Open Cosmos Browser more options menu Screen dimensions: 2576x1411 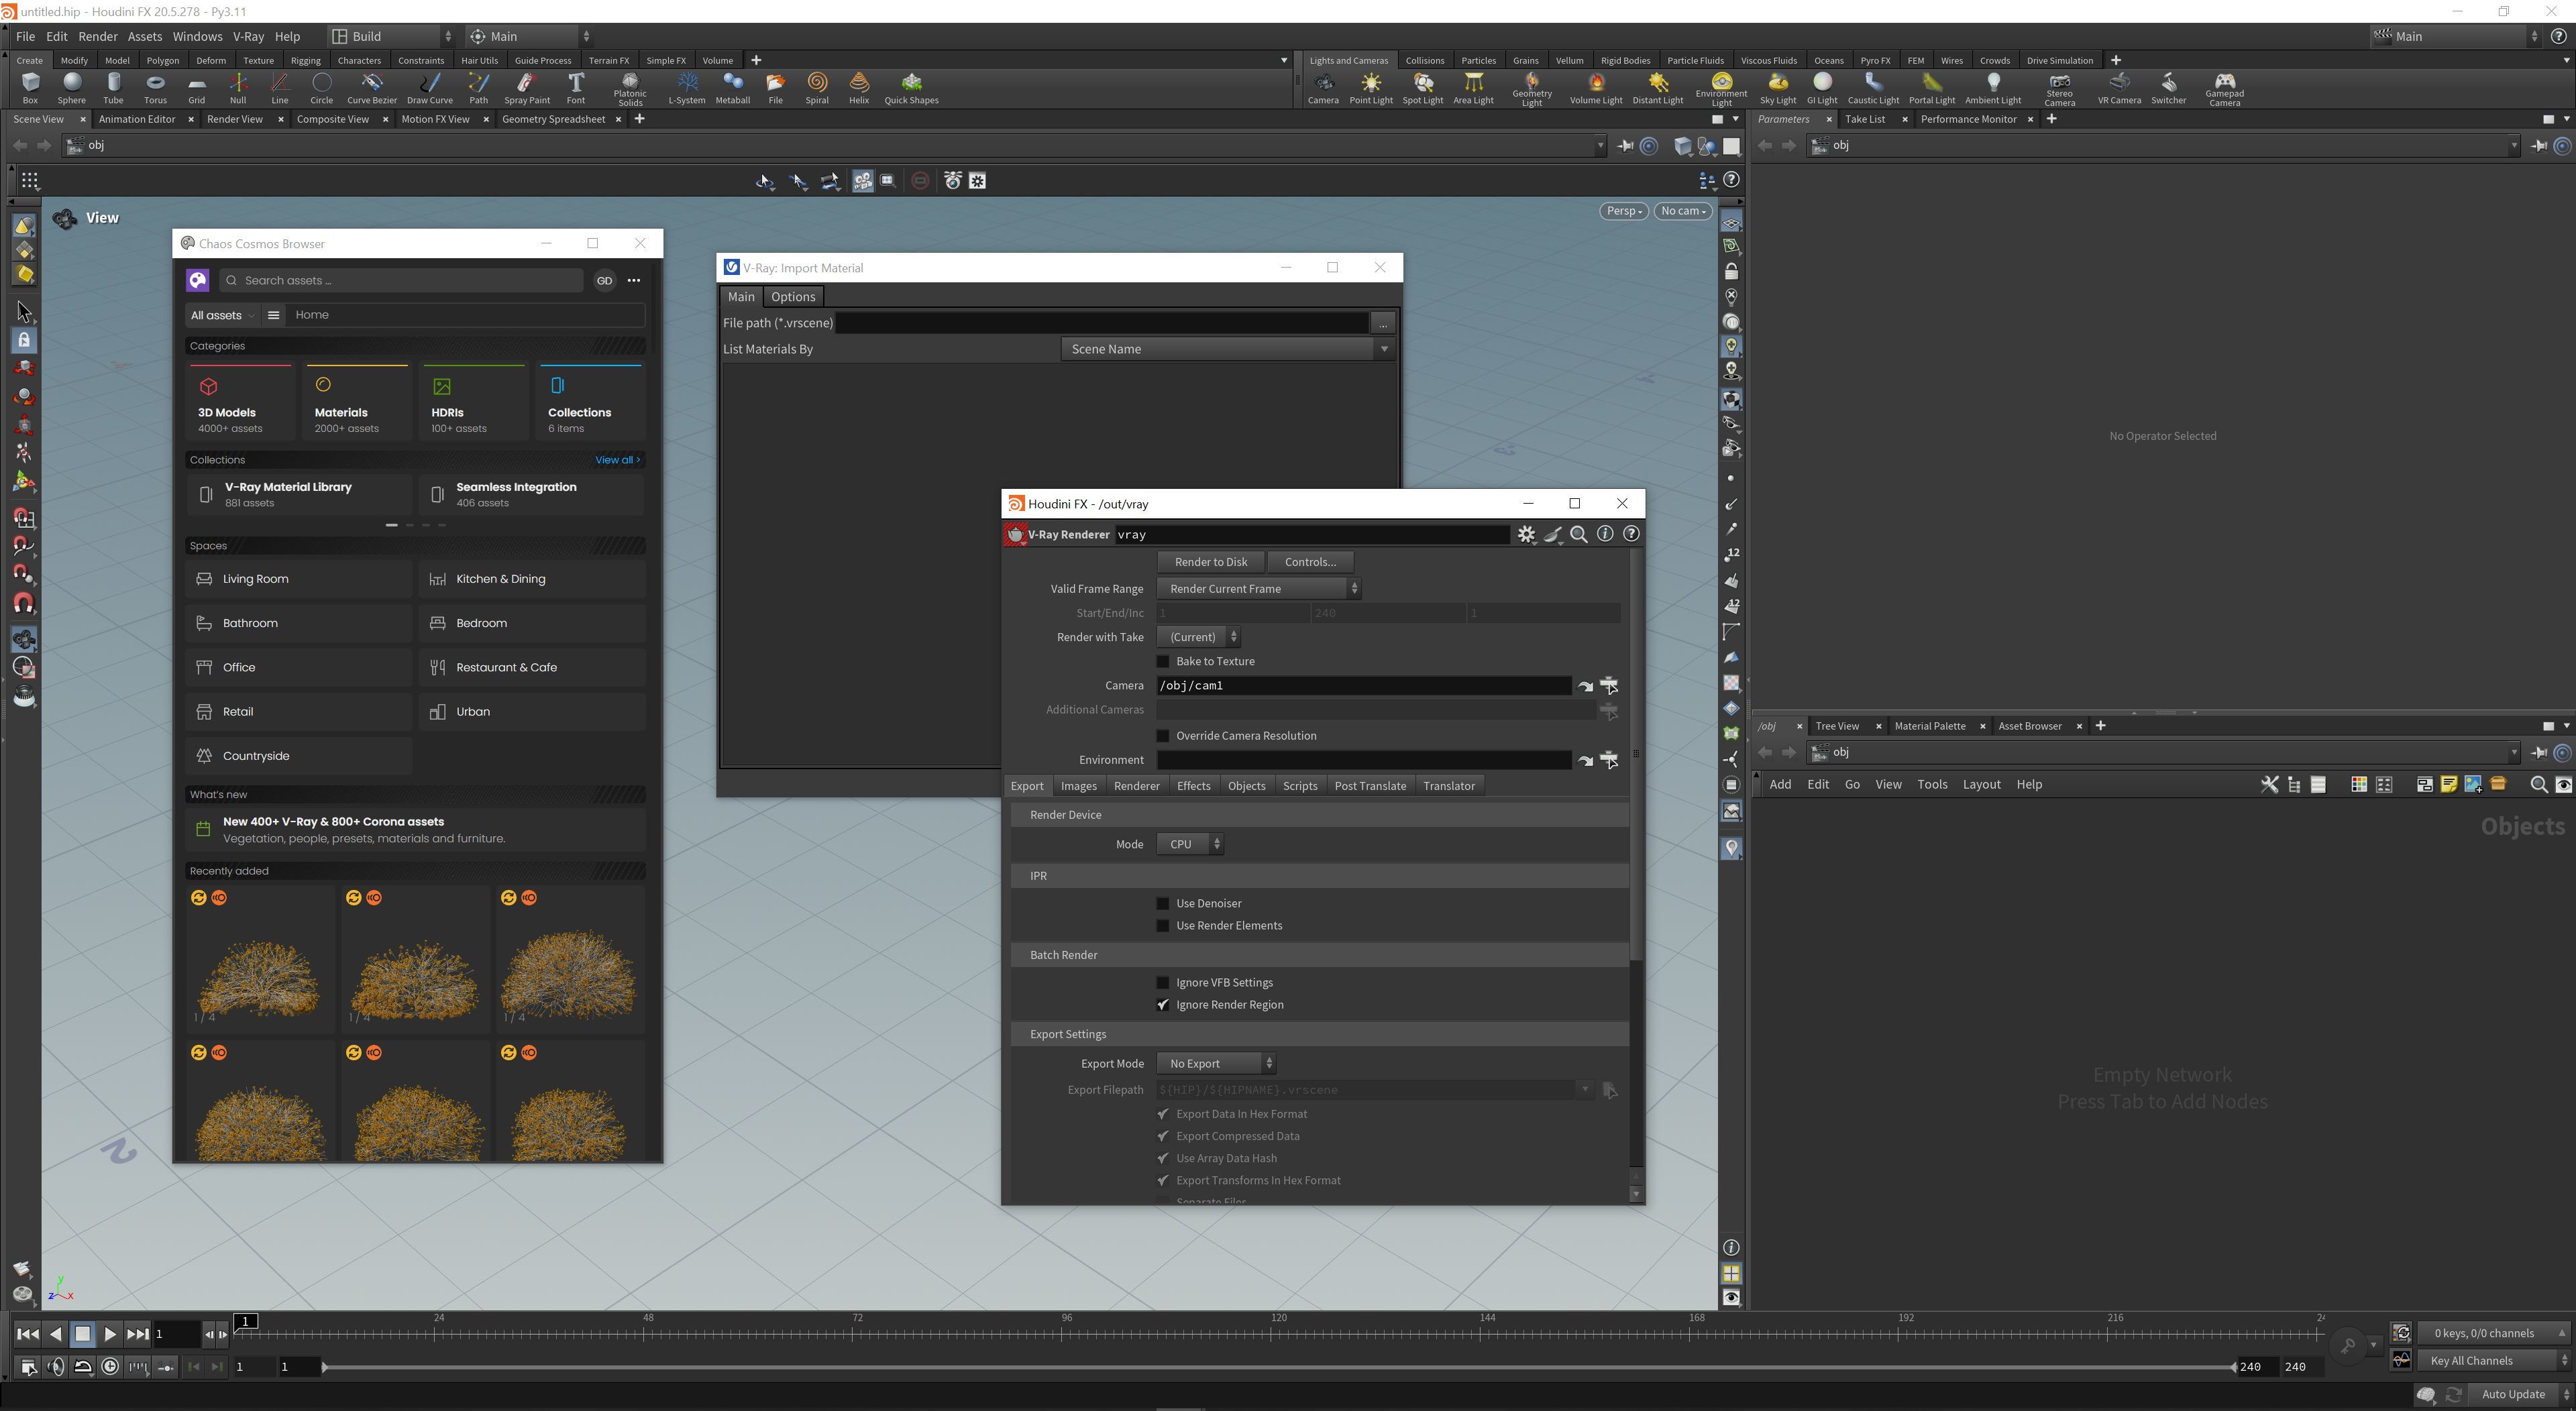coord(633,280)
